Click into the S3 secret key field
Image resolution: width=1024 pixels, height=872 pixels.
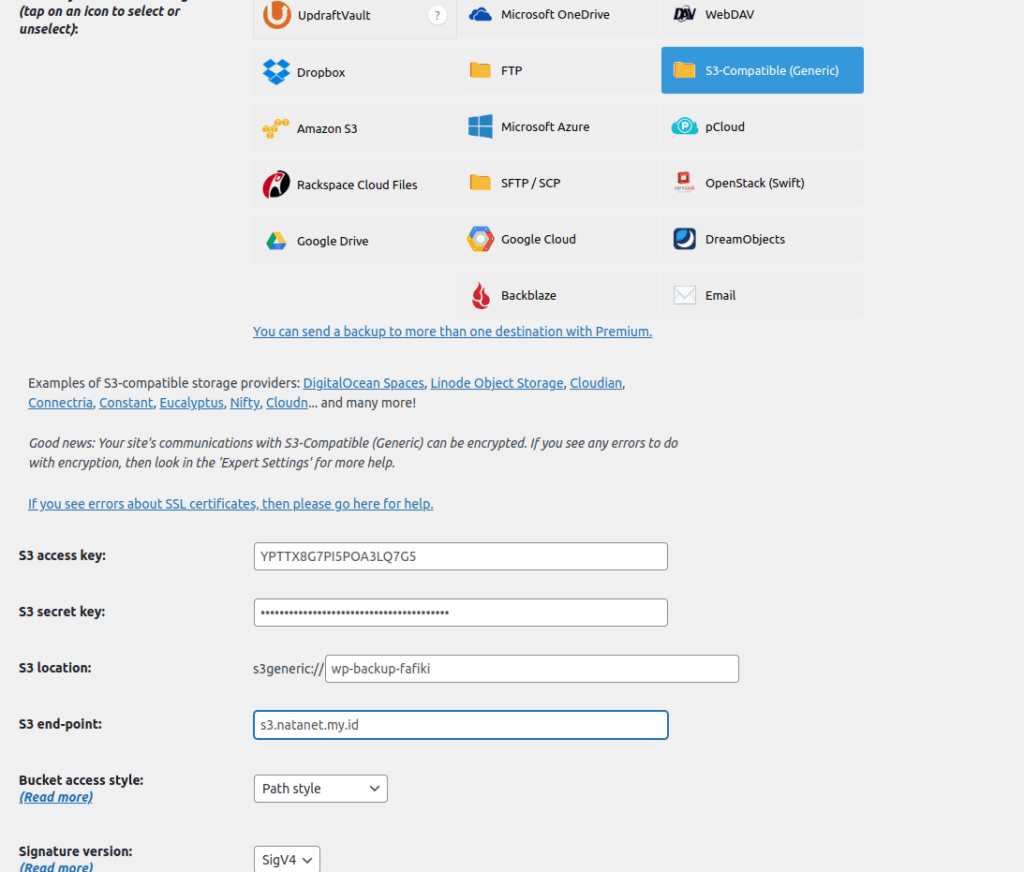point(461,613)
